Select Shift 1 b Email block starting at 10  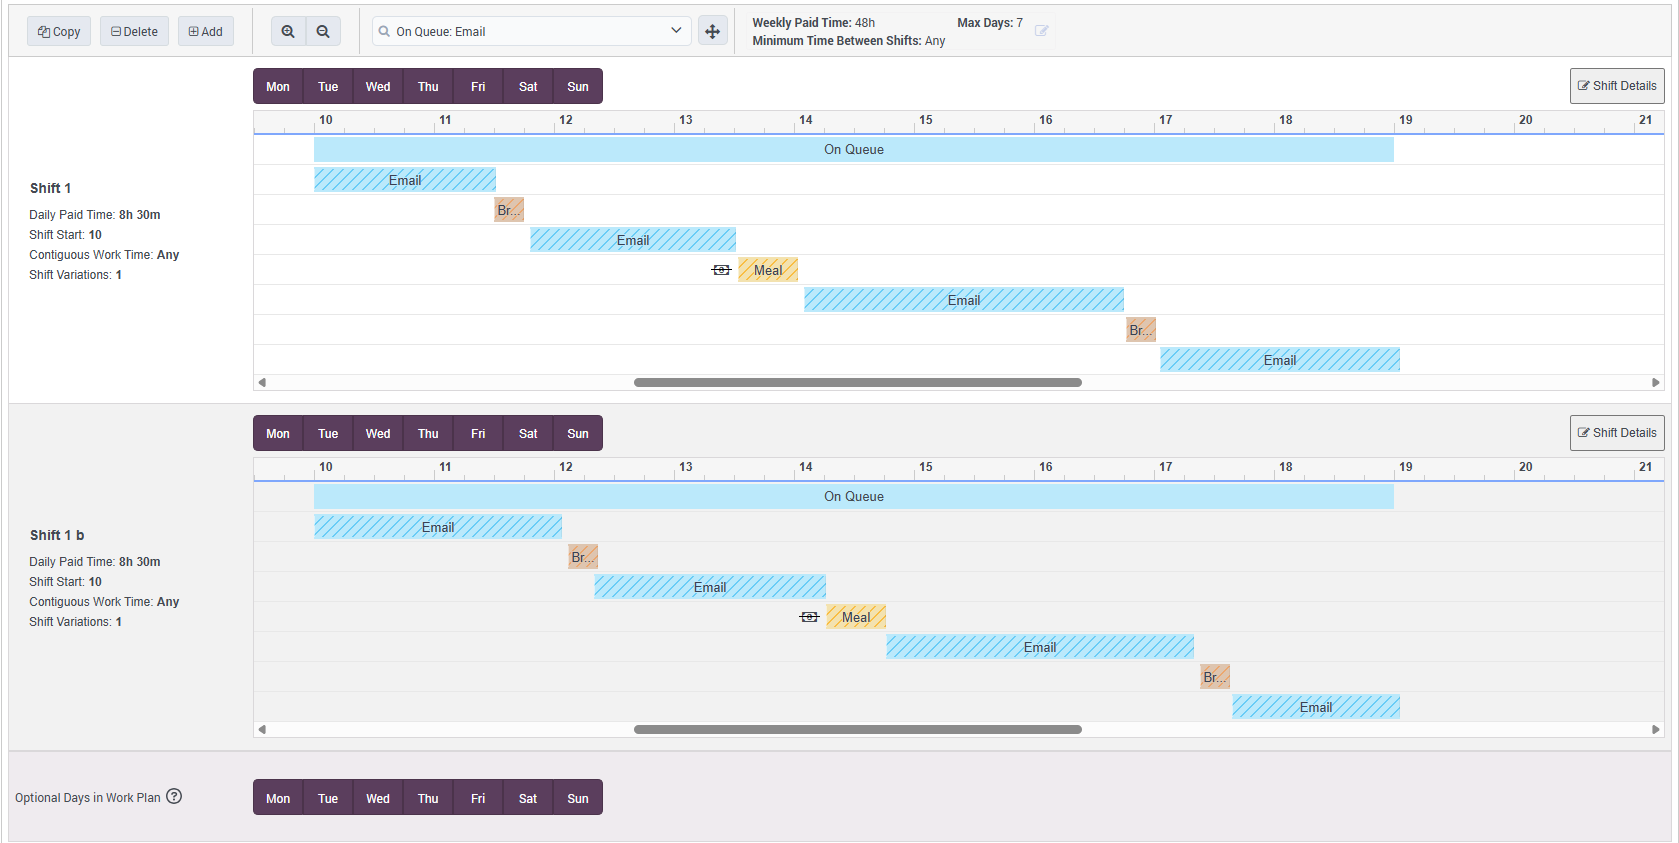click(438, 527)
